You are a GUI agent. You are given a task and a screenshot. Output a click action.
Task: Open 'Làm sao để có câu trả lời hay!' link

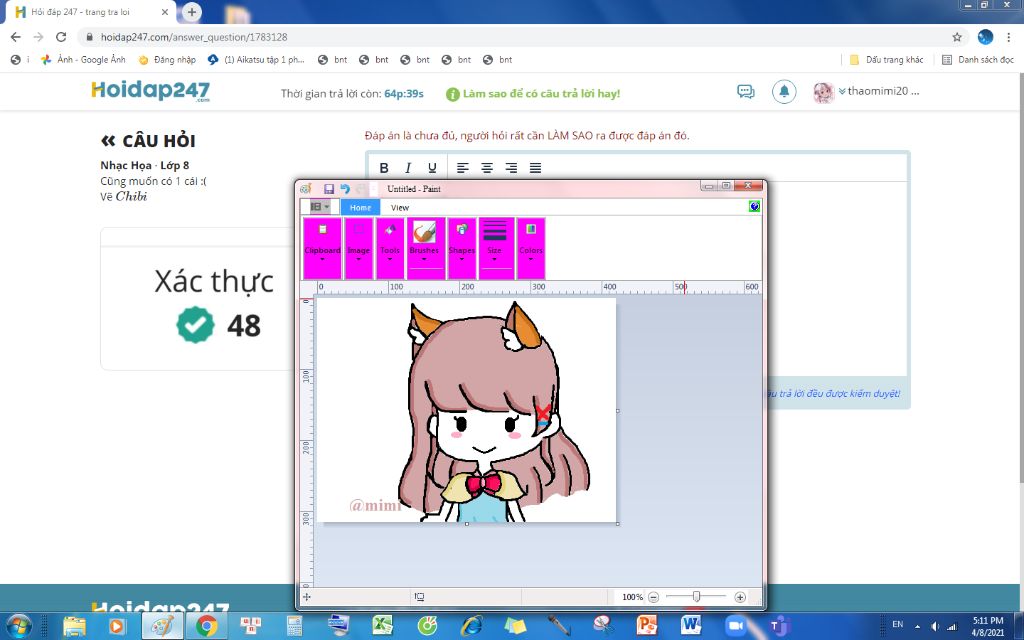pos(533,94)
